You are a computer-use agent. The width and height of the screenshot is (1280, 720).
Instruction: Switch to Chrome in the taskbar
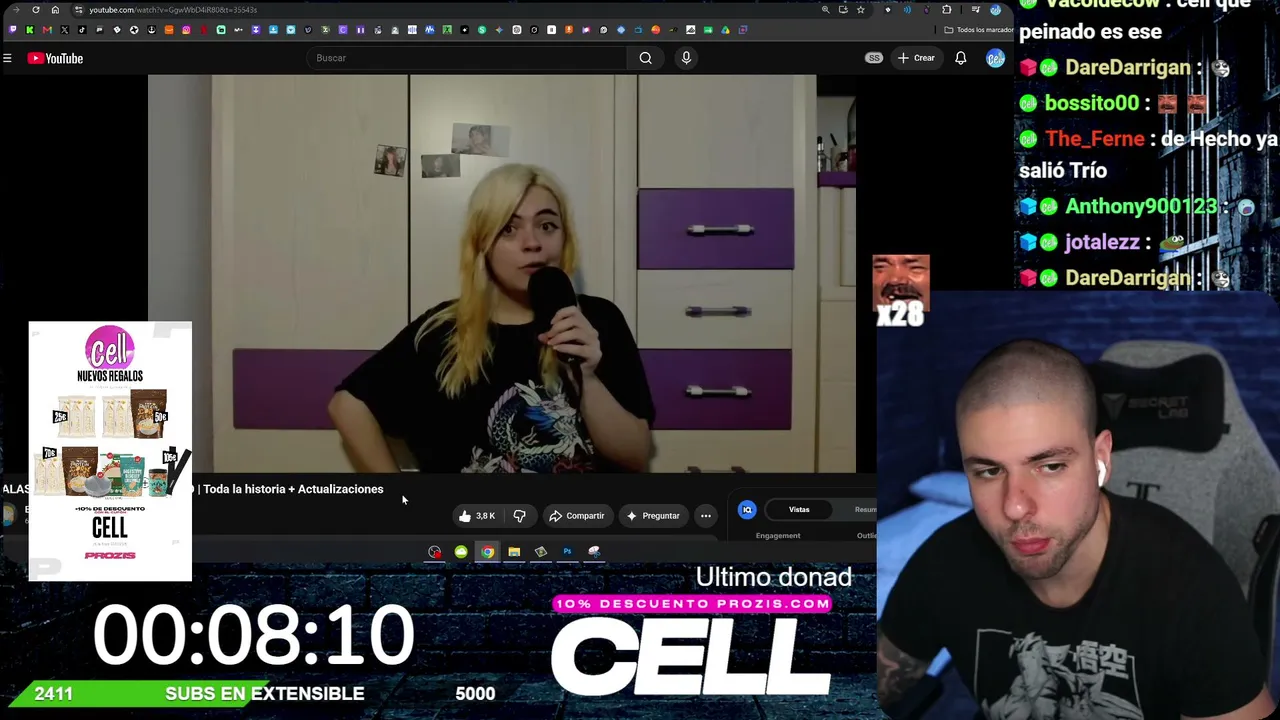coord(487,552)
